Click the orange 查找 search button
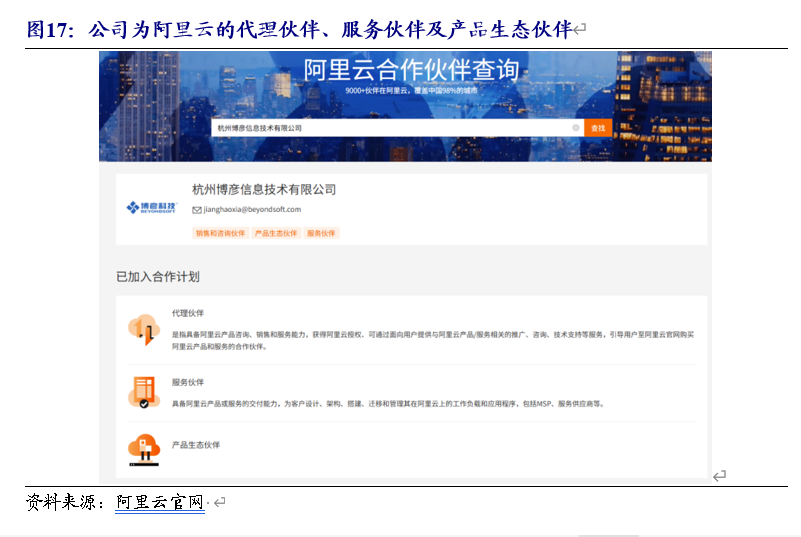Image resolution: width=801 pixels, height=537 pixels. click(x=598, y=128)
